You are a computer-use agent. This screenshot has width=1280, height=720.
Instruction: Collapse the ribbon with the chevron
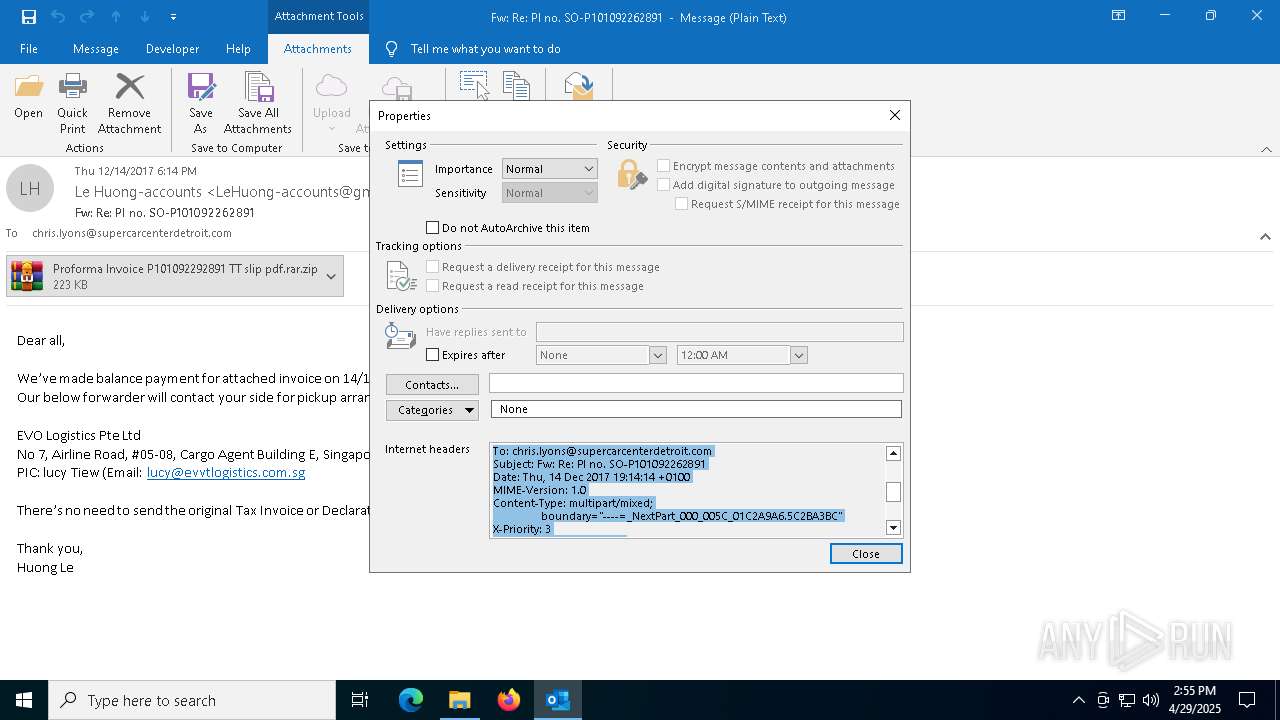[1266, 149]
